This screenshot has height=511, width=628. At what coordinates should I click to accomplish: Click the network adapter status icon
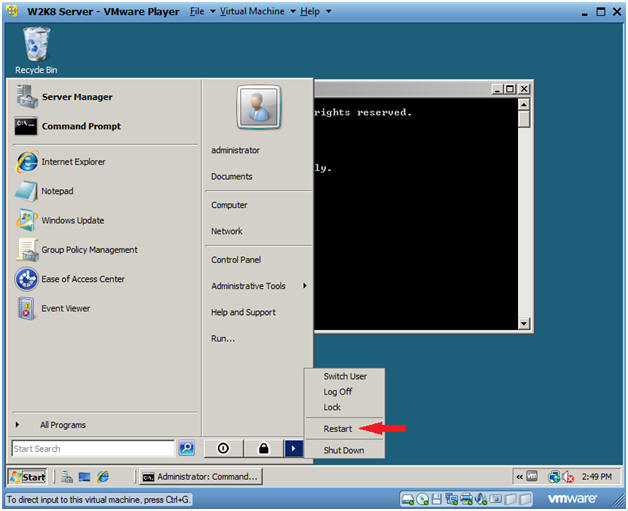[x=452, y=499]
